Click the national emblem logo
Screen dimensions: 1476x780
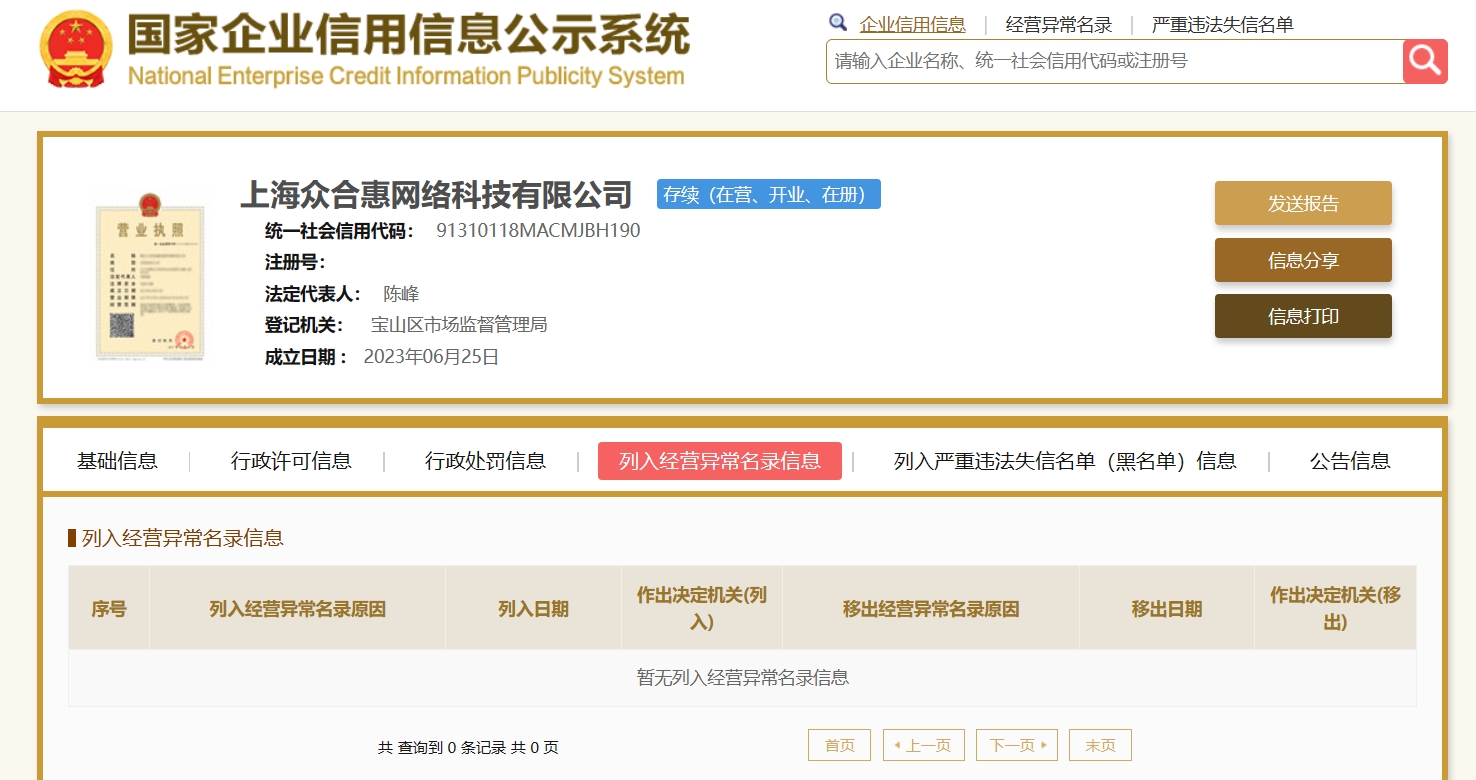coord(78,49)
